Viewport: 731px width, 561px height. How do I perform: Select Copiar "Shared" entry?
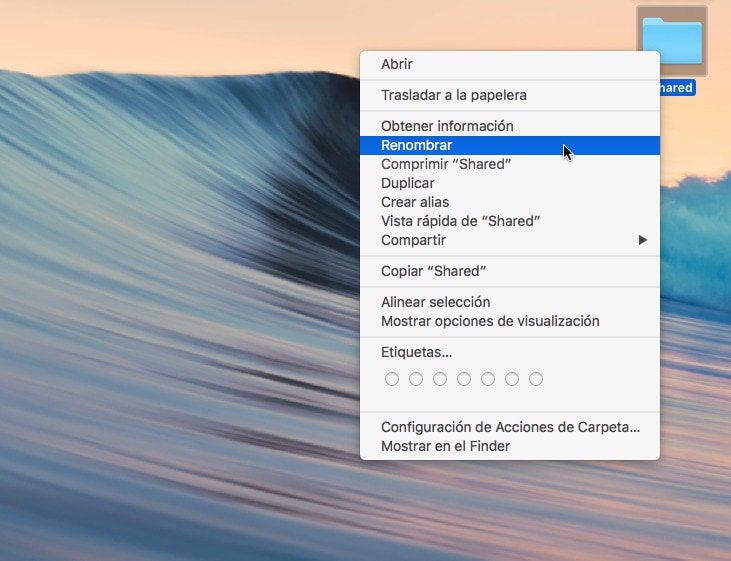point(510,271)
